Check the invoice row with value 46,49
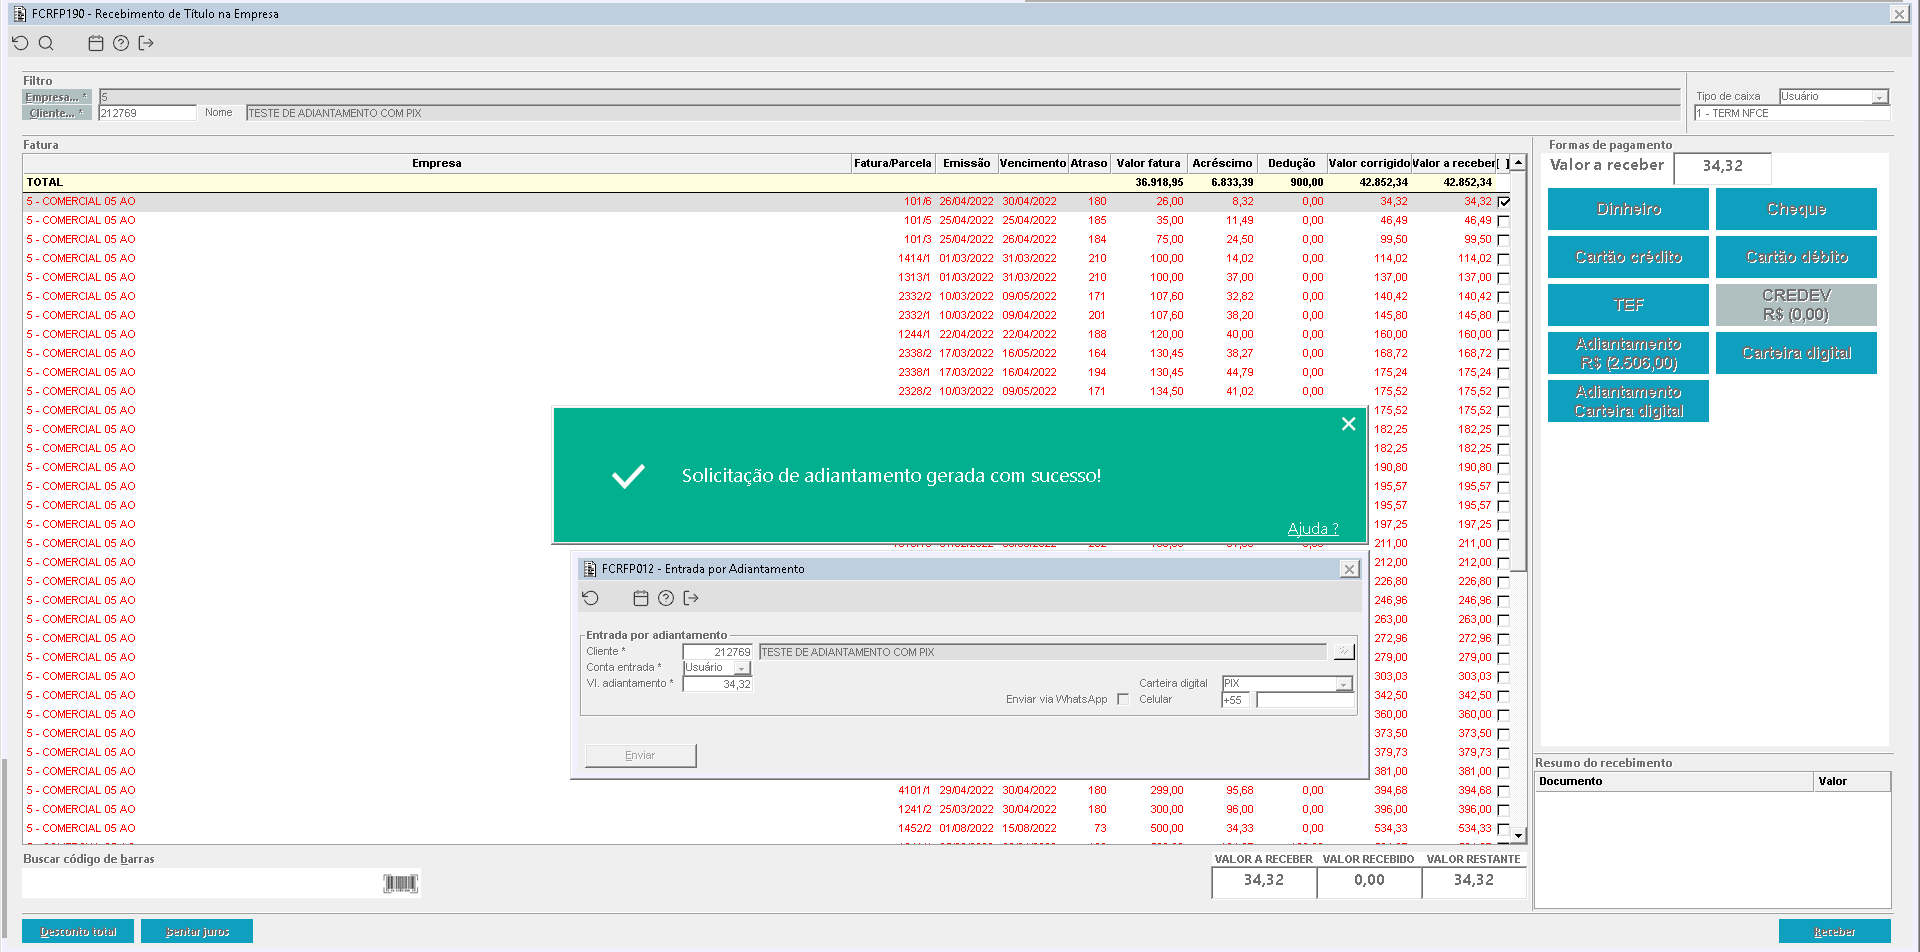This screenshot has width=1920, height=952. pyautogui.click(x=1504, y=221)
